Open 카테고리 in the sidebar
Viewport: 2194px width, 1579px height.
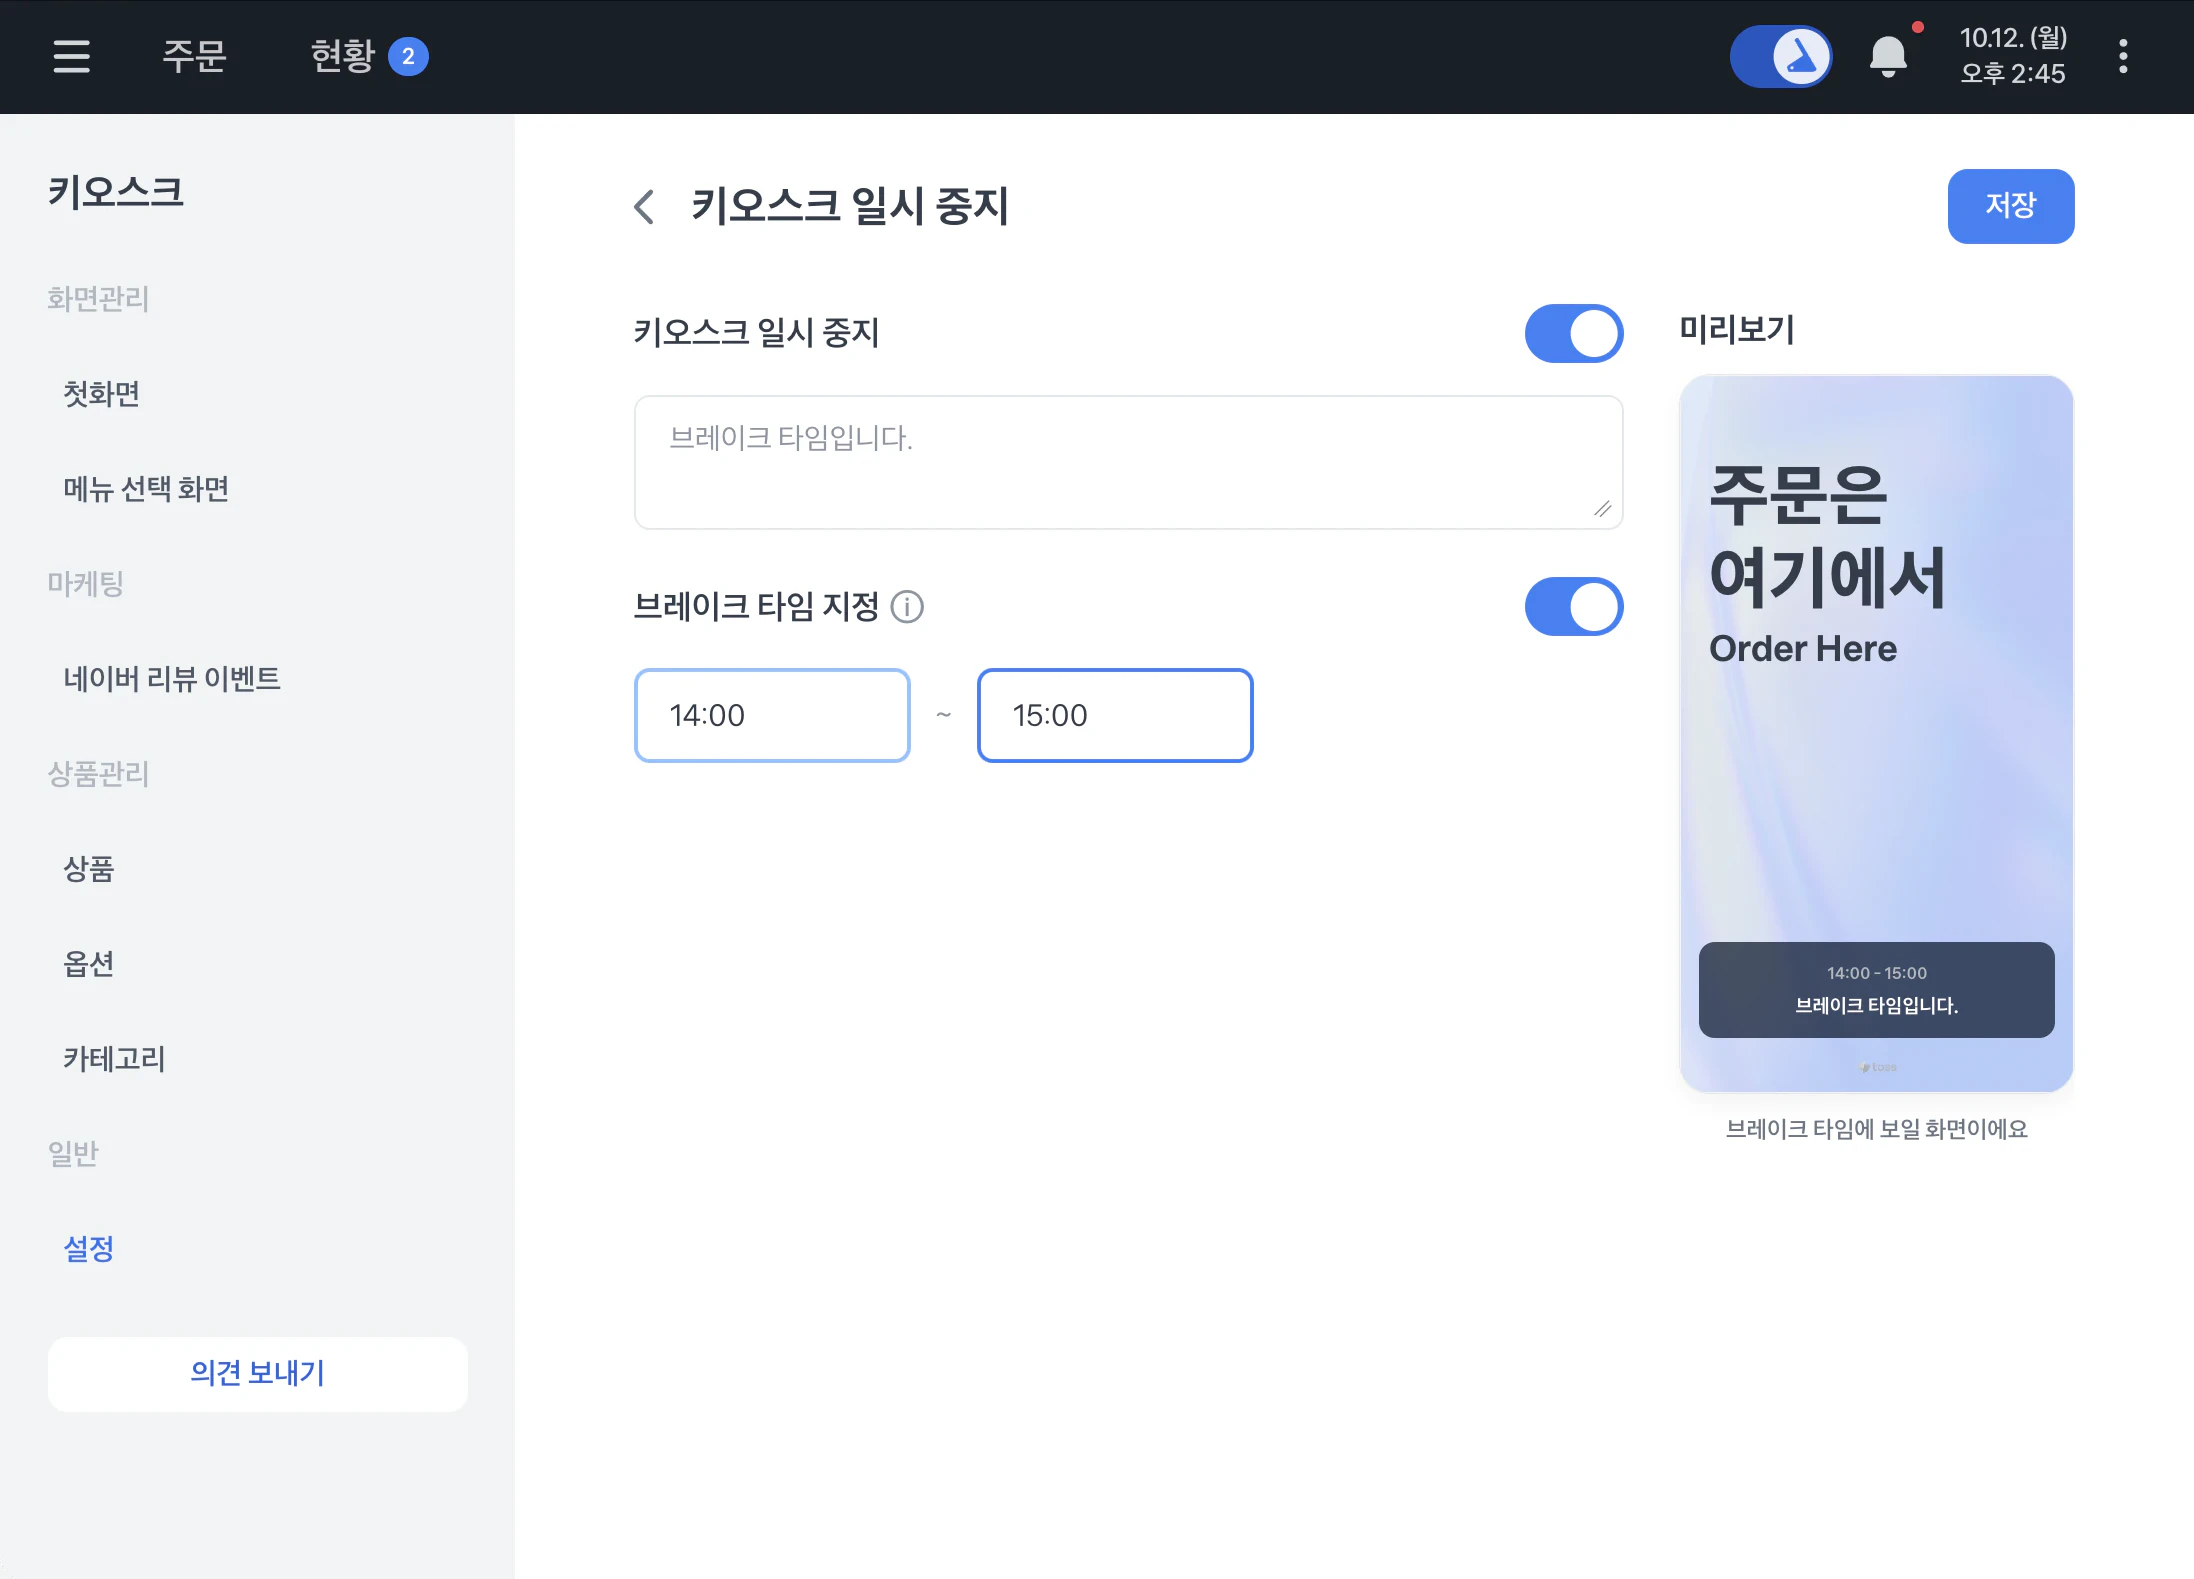tap(115, 1059)
